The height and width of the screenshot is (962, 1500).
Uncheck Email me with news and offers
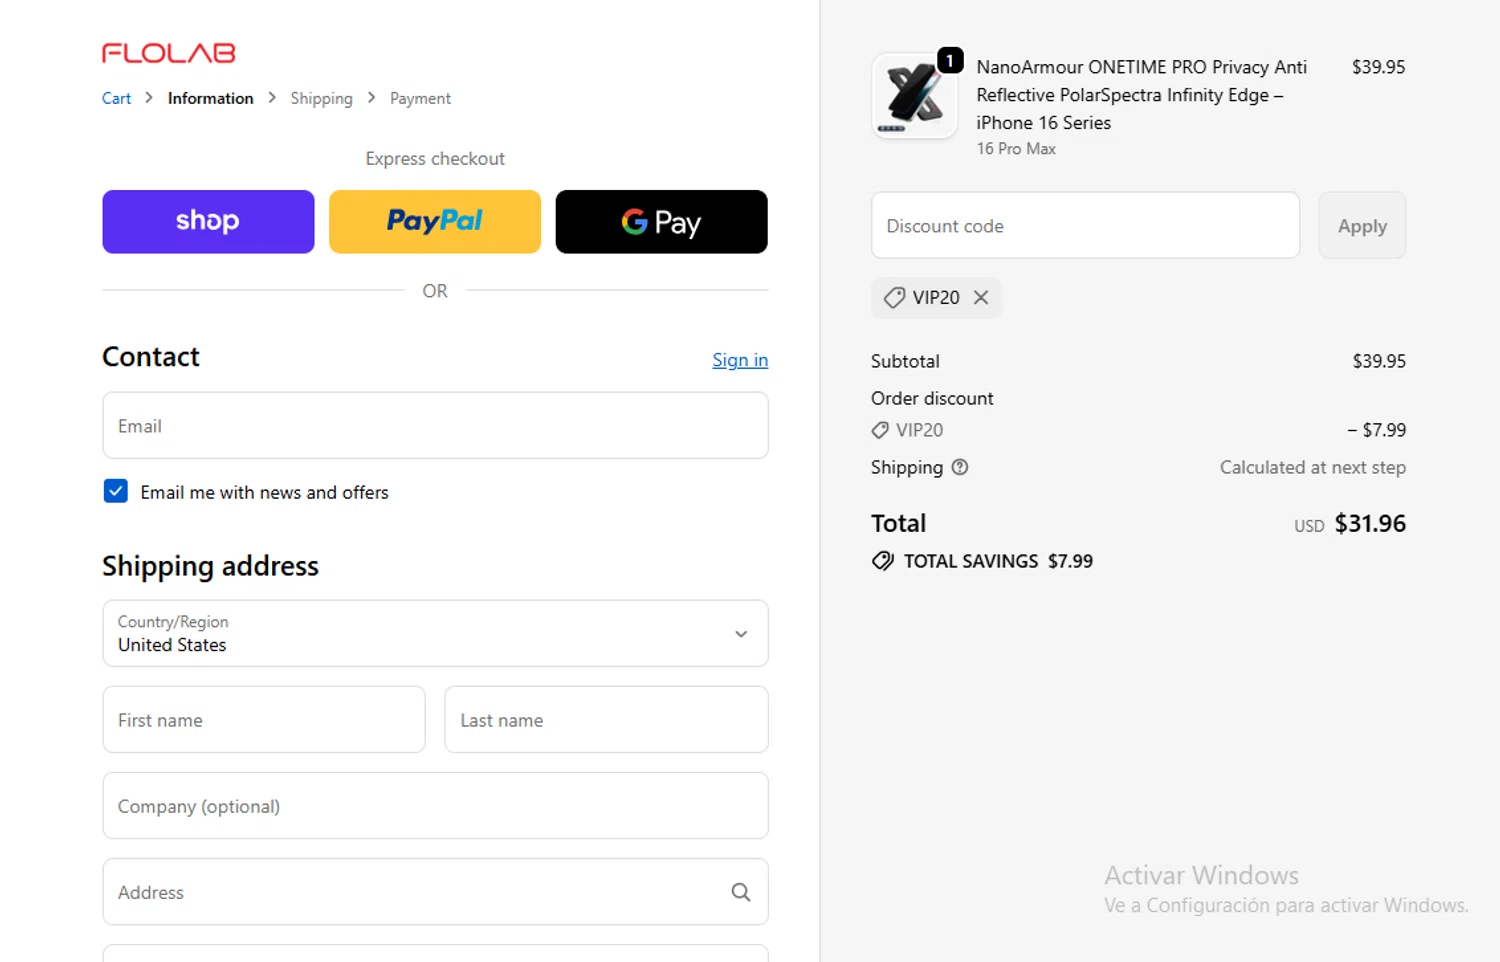[116, 491]
